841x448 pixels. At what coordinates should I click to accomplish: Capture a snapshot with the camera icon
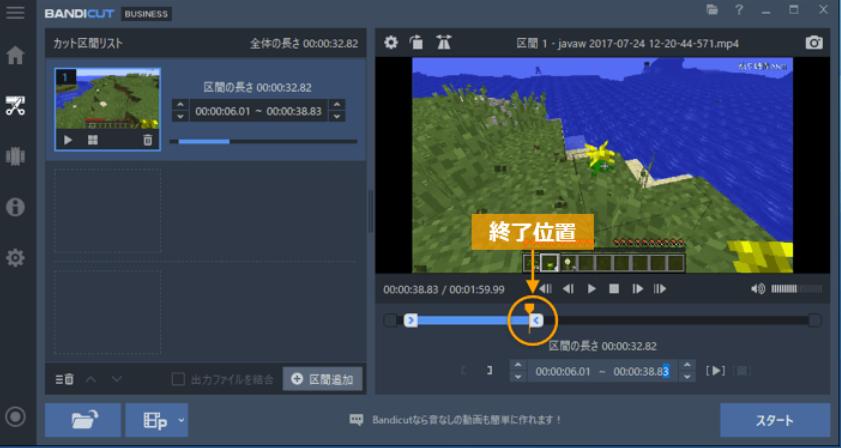[814, 43]
